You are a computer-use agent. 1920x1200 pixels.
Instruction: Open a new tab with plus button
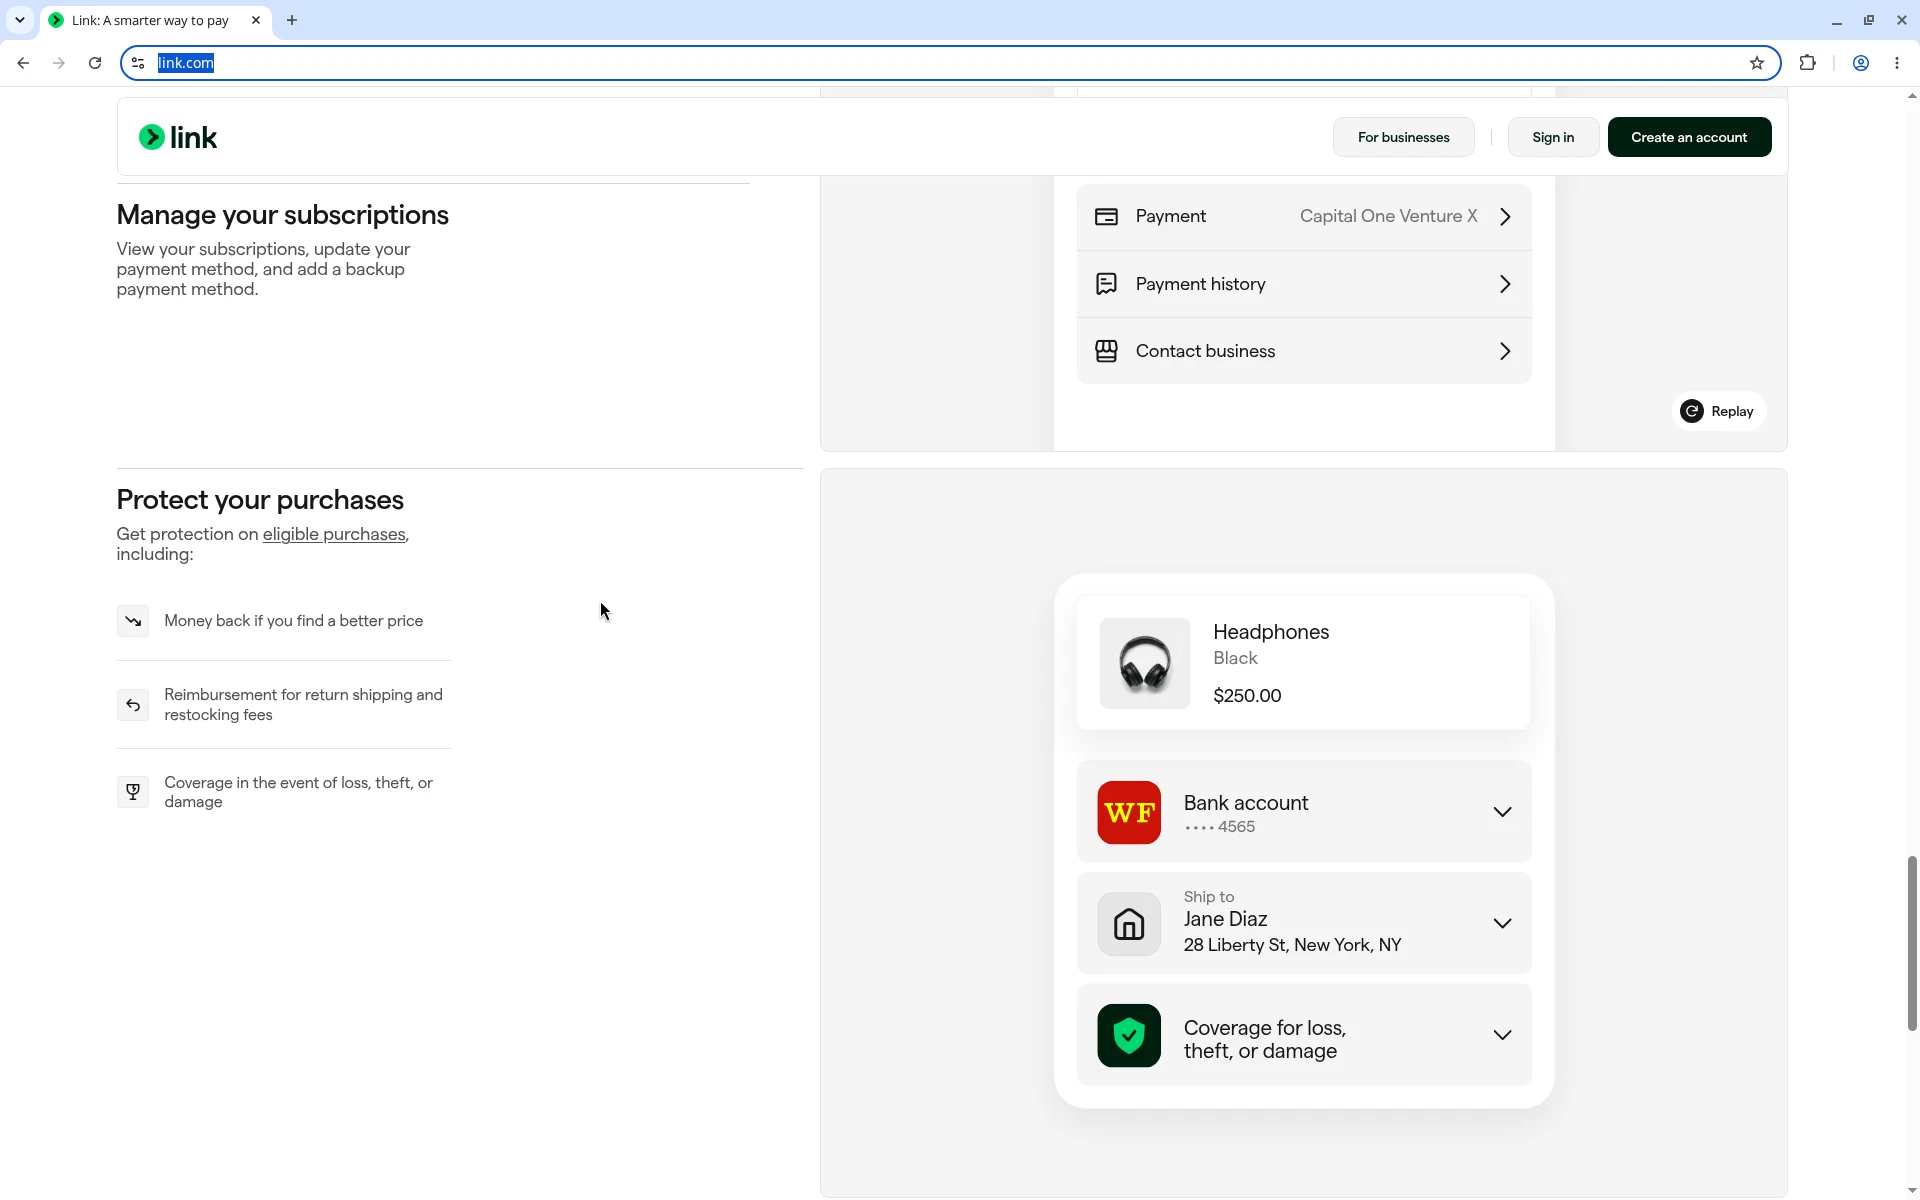[292, 20]
